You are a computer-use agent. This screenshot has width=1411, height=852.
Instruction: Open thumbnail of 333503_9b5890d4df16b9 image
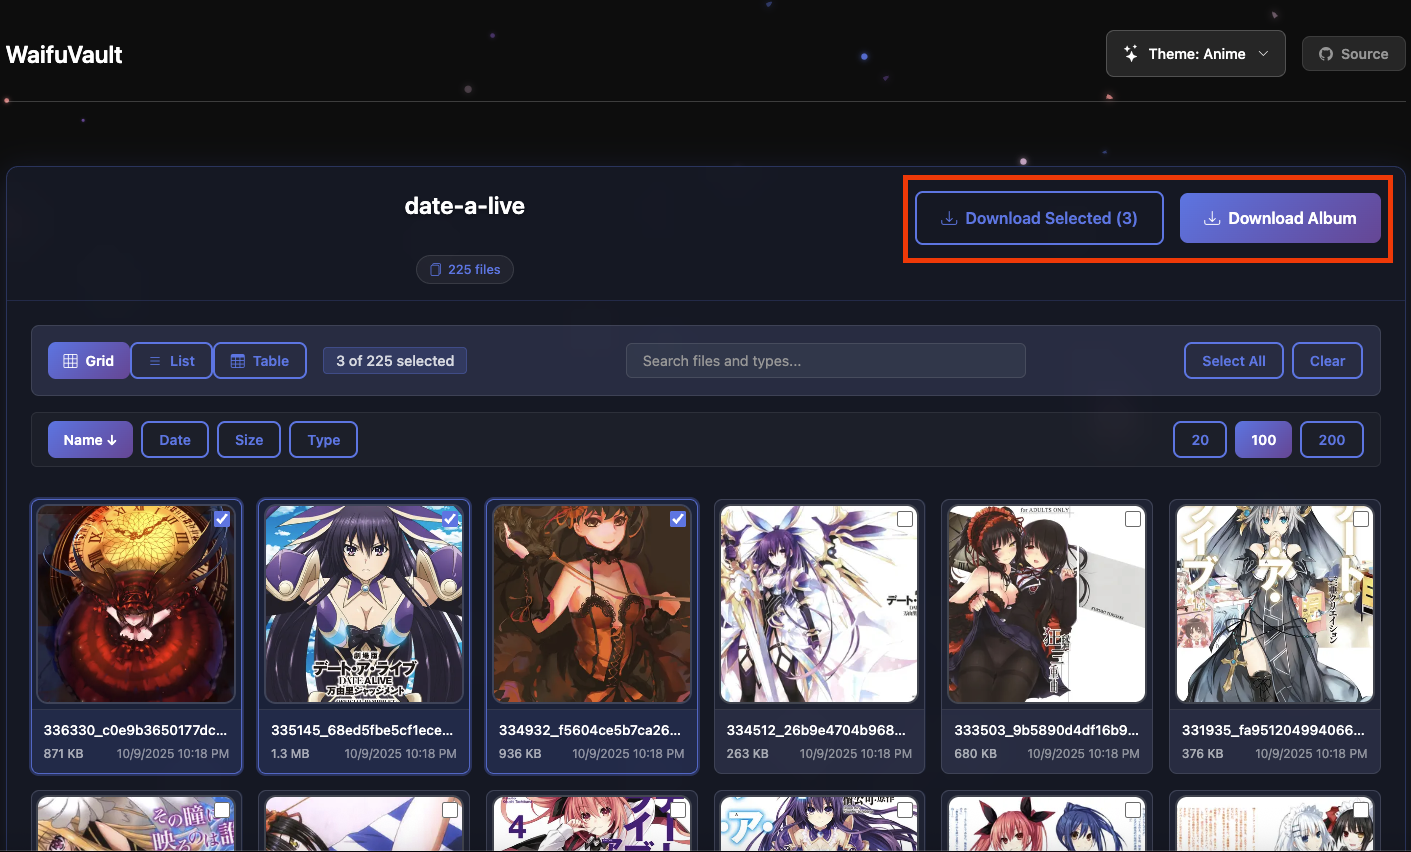pyautogui.click(x=1047, y=604)
